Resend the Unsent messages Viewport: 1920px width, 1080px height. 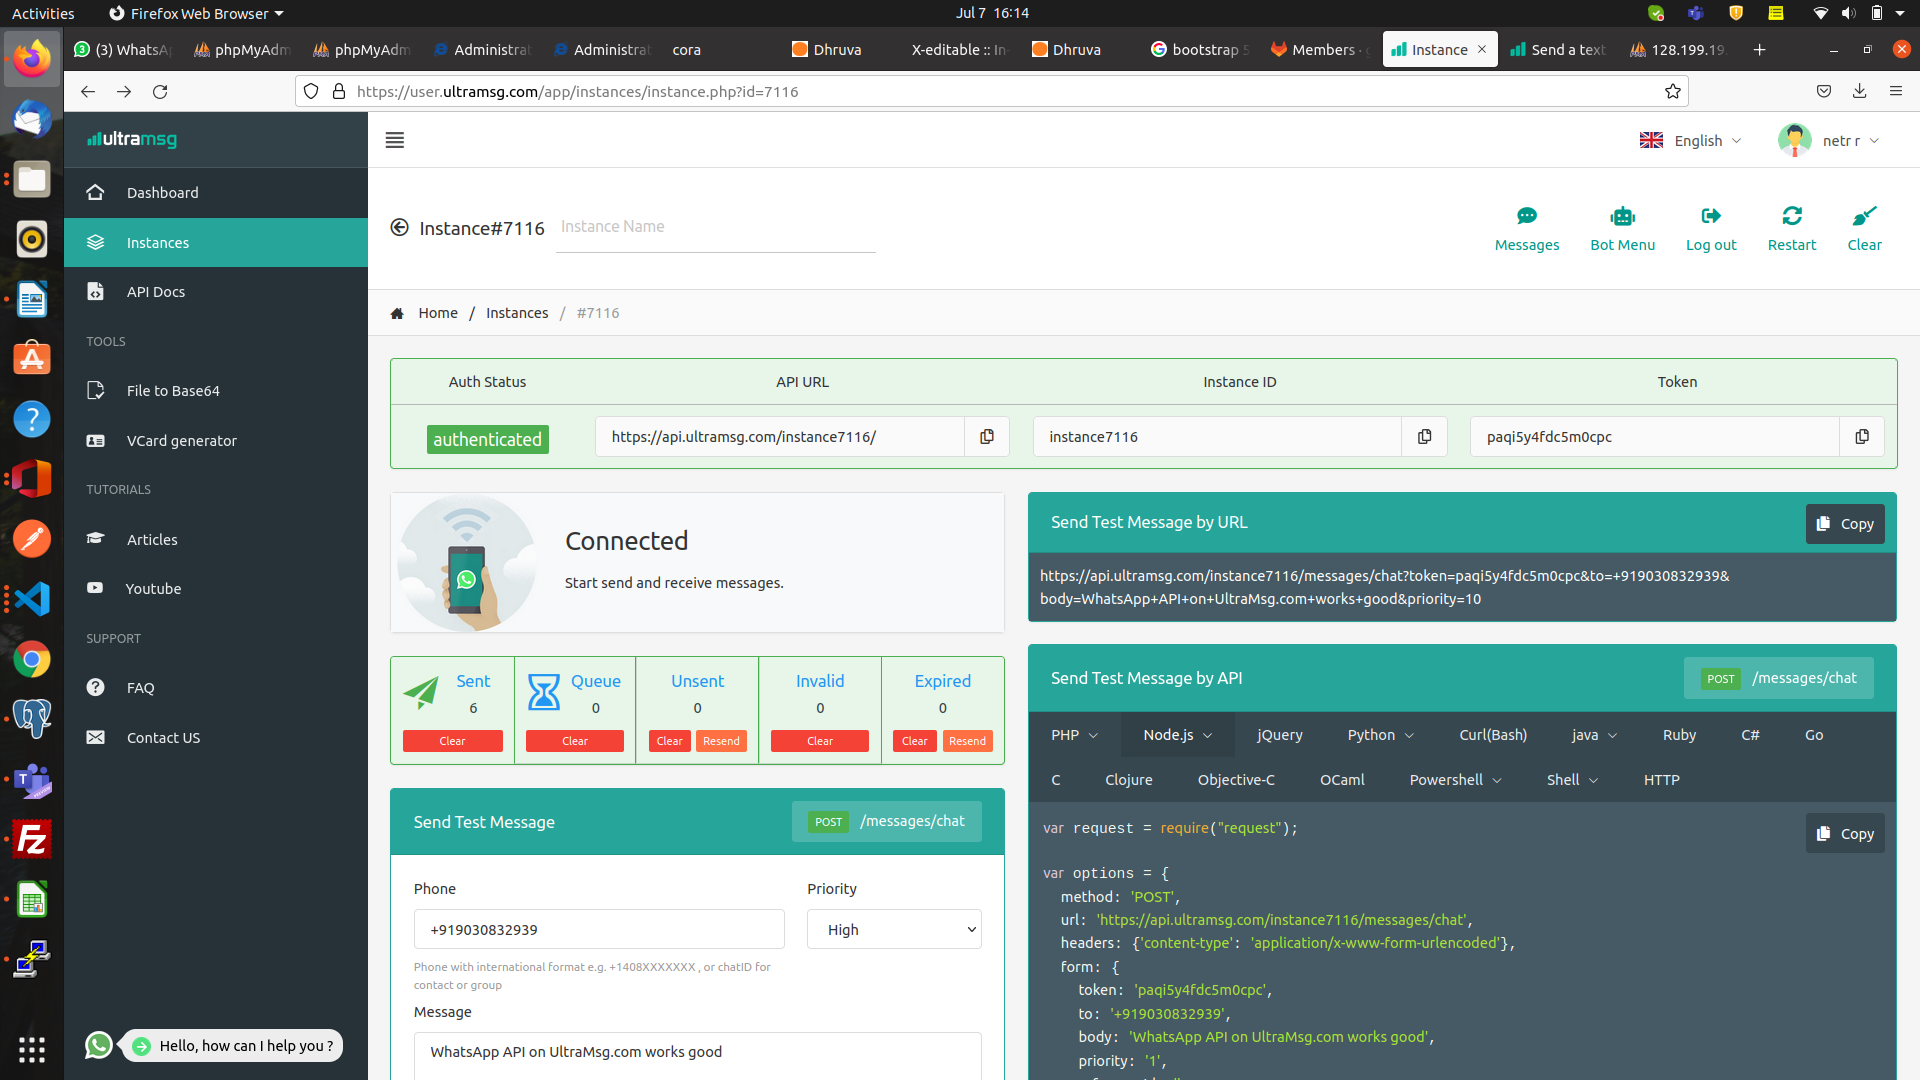[x=721, y=741]
